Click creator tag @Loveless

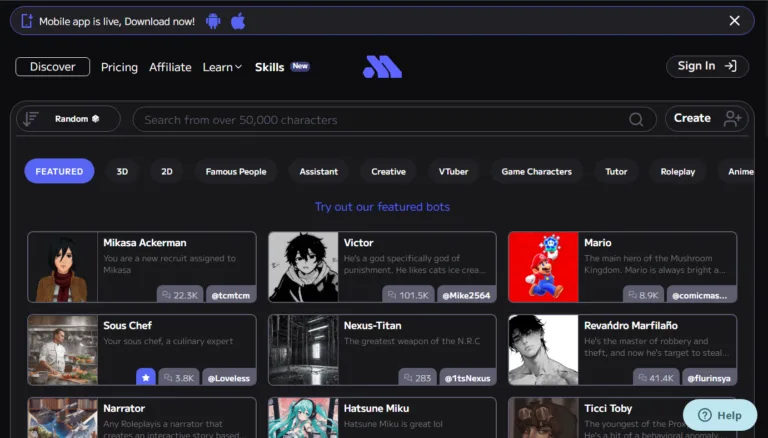point(229,378)
